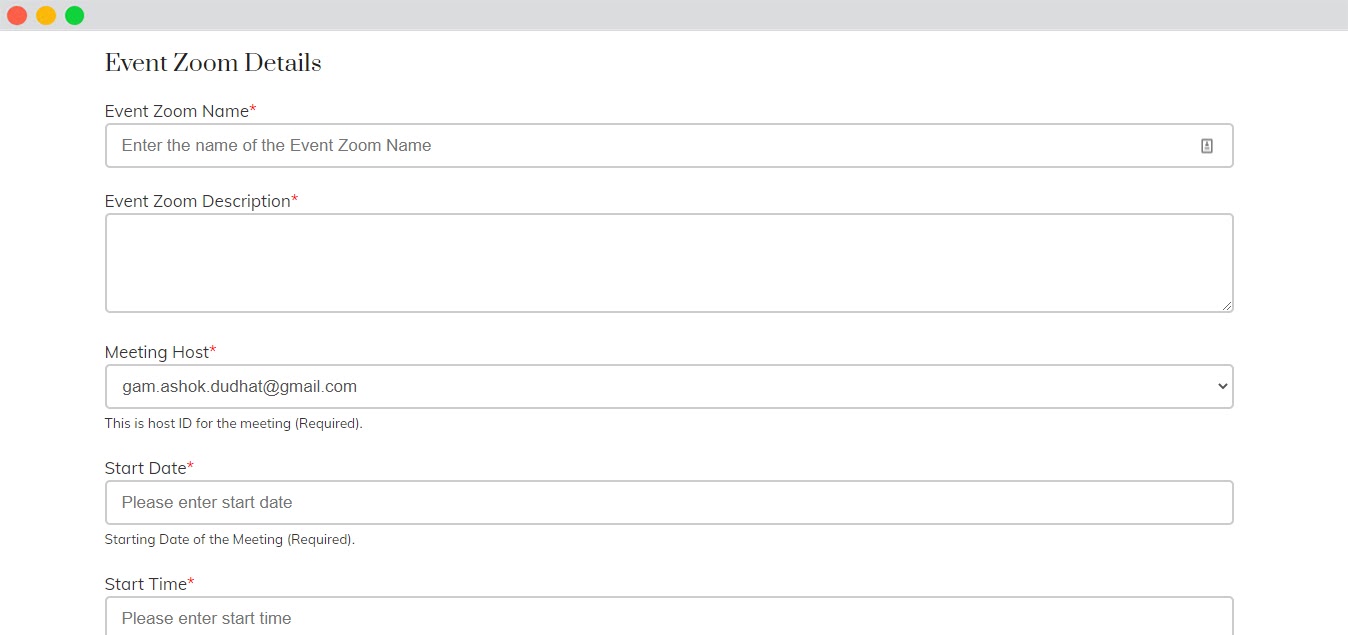This screenshot has height=635, width=1348.
Task: Click the yellow minimize window button
Action: coord(46,15)
